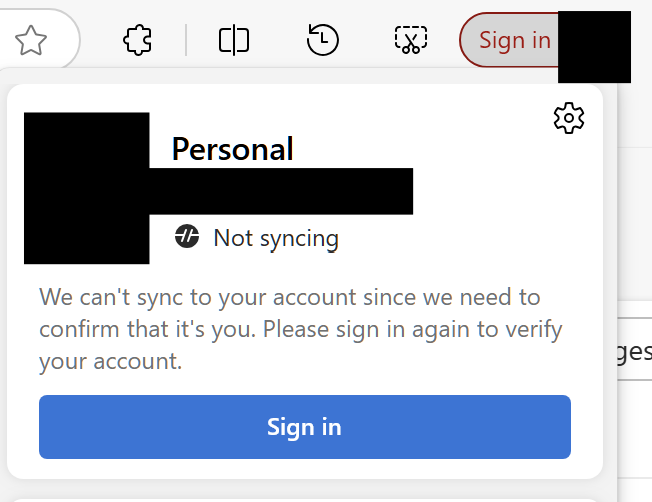Viewport: 652px width, 502px height.
Task: Click the blue Sign in button
Action: click(304, 427)
